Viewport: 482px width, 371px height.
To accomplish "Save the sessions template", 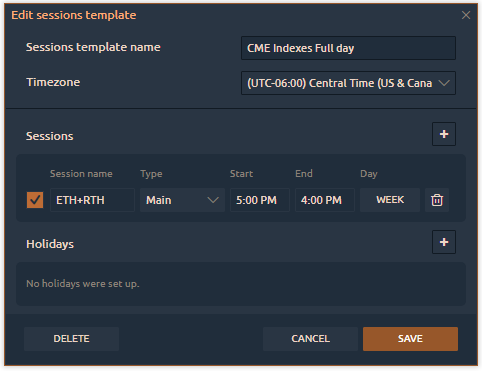I will coord(410,339).
